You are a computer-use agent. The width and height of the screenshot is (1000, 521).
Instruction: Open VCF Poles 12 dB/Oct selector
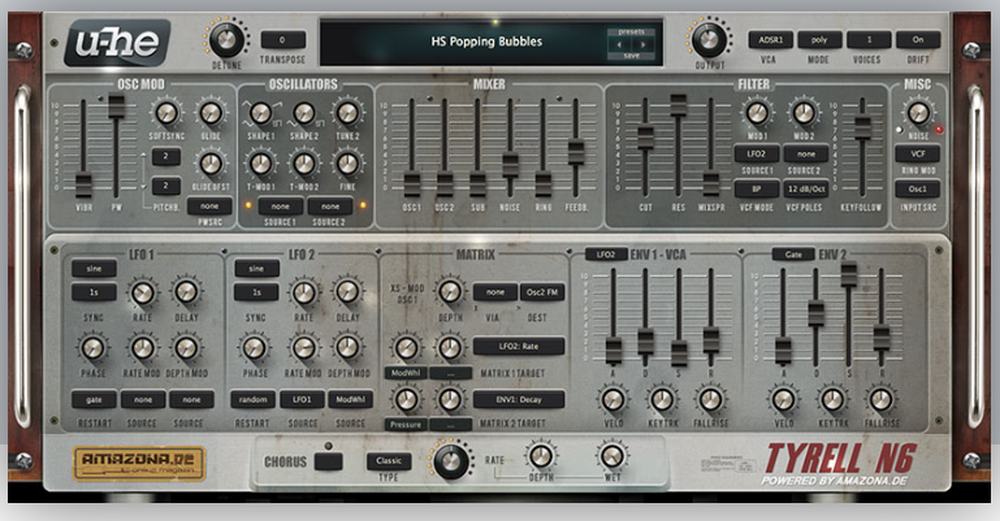click(x=806, y=189)
